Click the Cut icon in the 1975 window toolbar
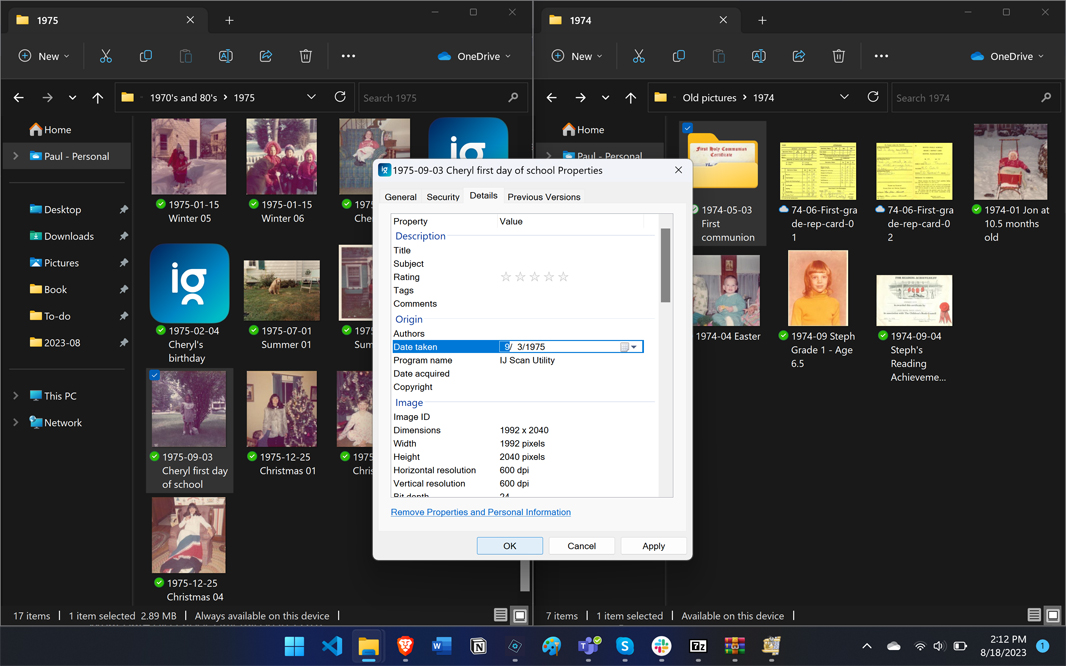1066x666 pixels. [106, 56]
